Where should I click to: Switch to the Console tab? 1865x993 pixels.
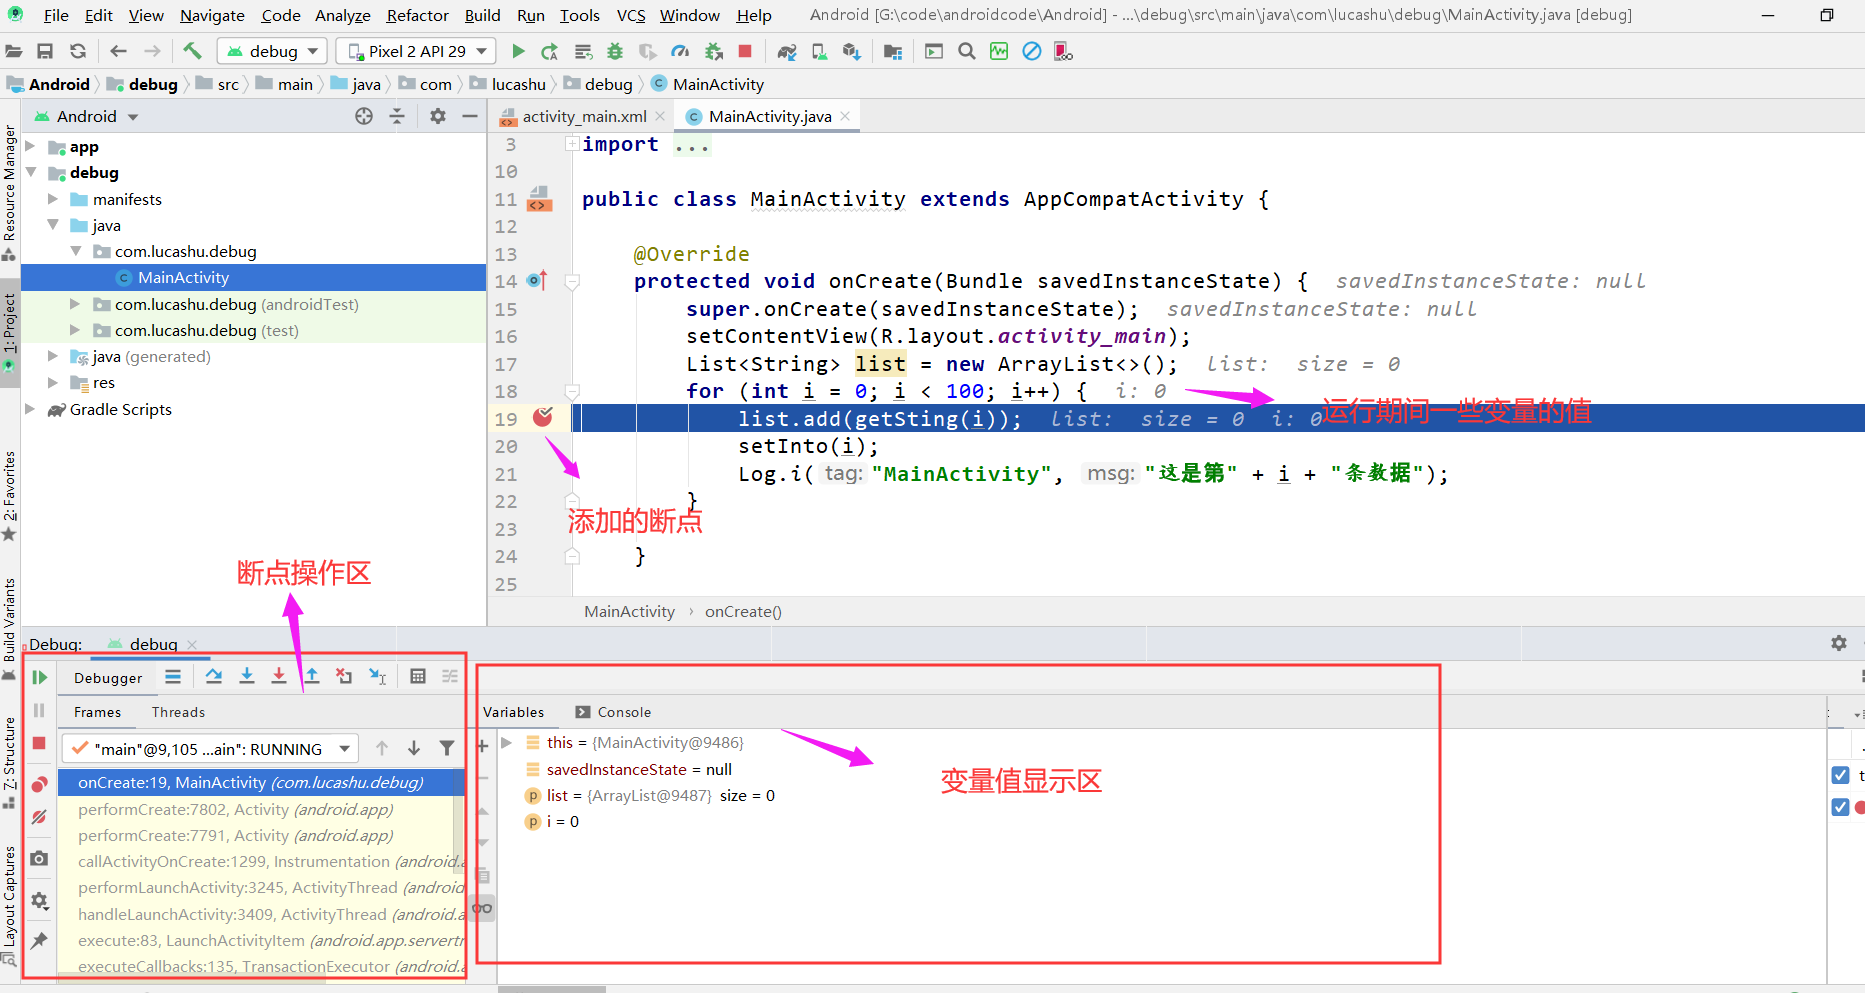pos(613,712)
